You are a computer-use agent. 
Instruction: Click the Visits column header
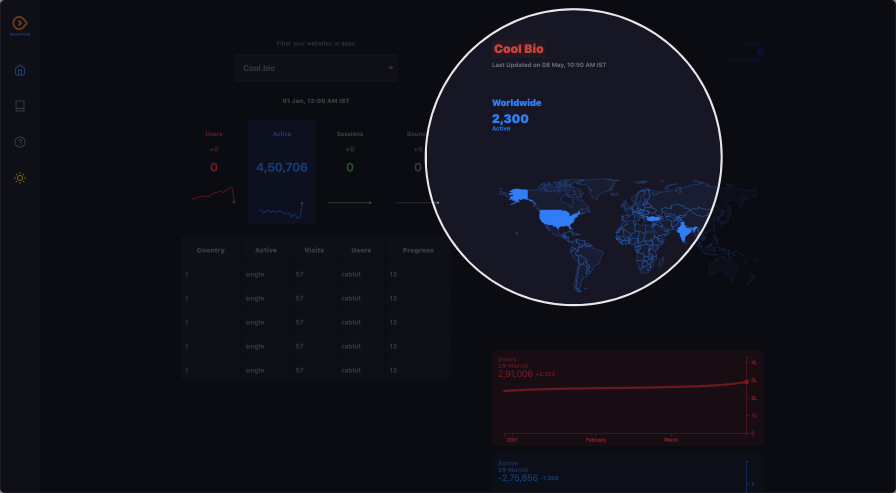313,250
